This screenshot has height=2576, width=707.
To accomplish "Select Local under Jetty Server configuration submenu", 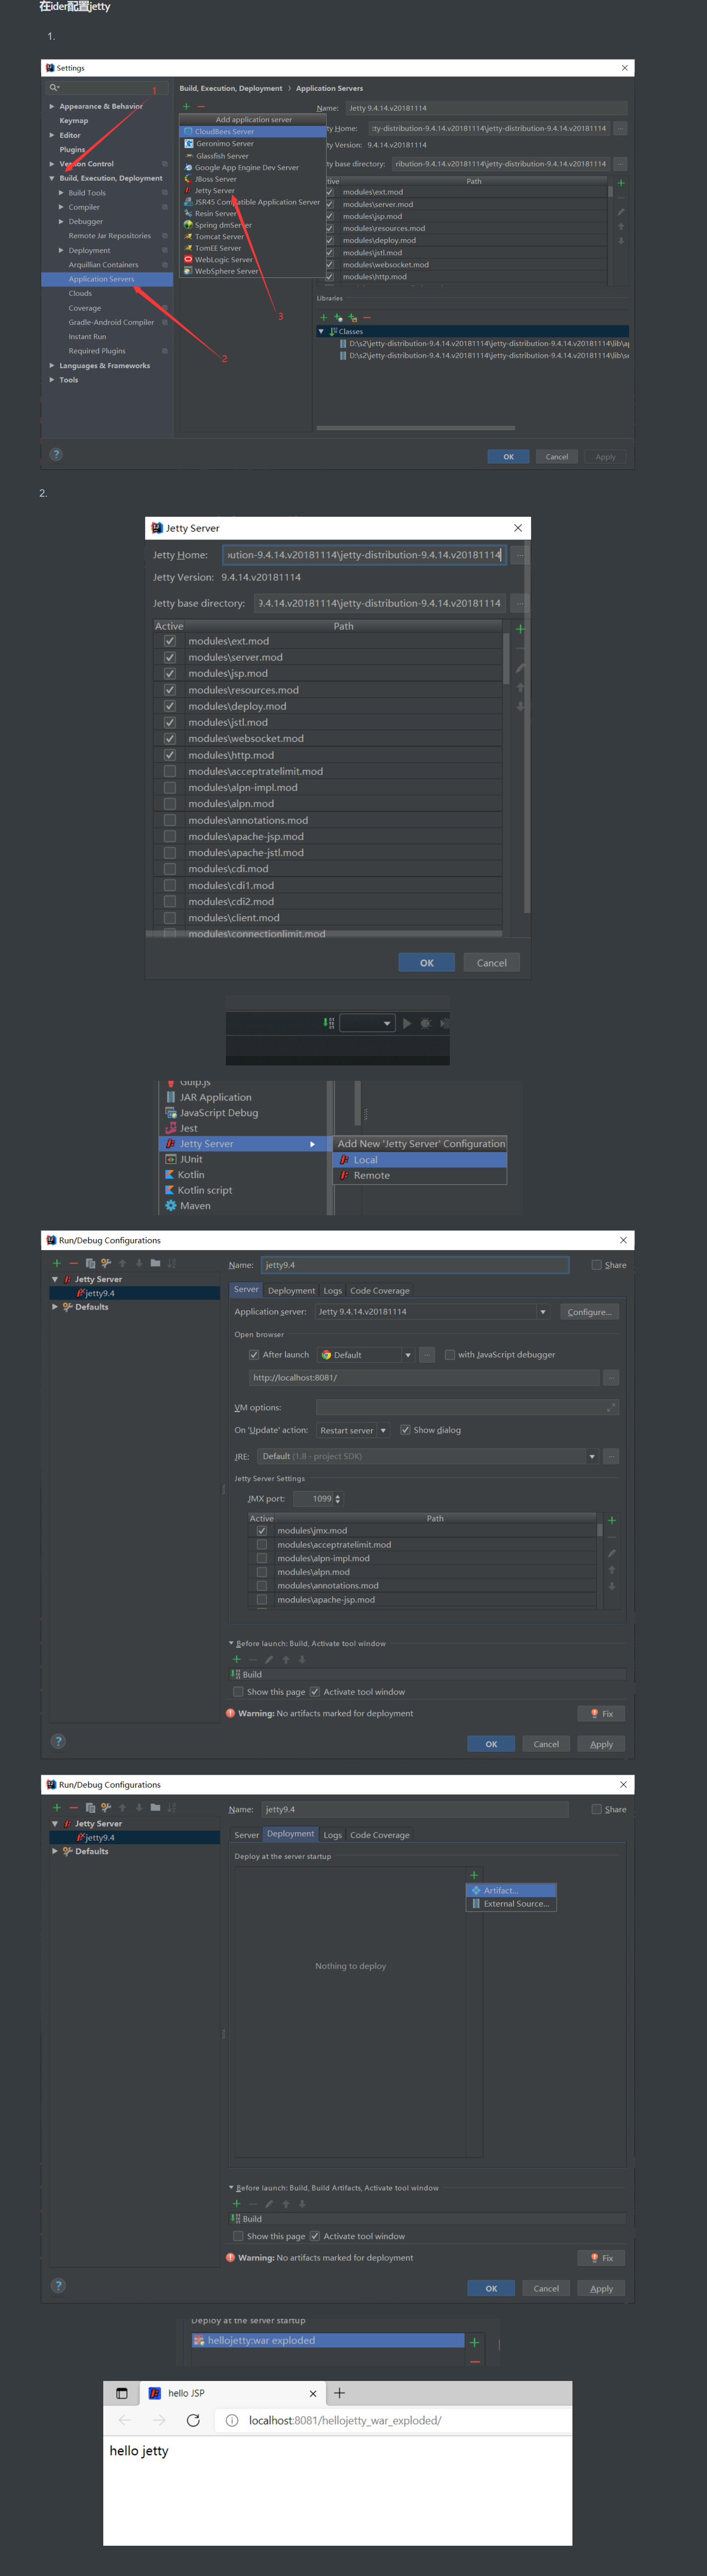I will click(x=420, y=1160).
